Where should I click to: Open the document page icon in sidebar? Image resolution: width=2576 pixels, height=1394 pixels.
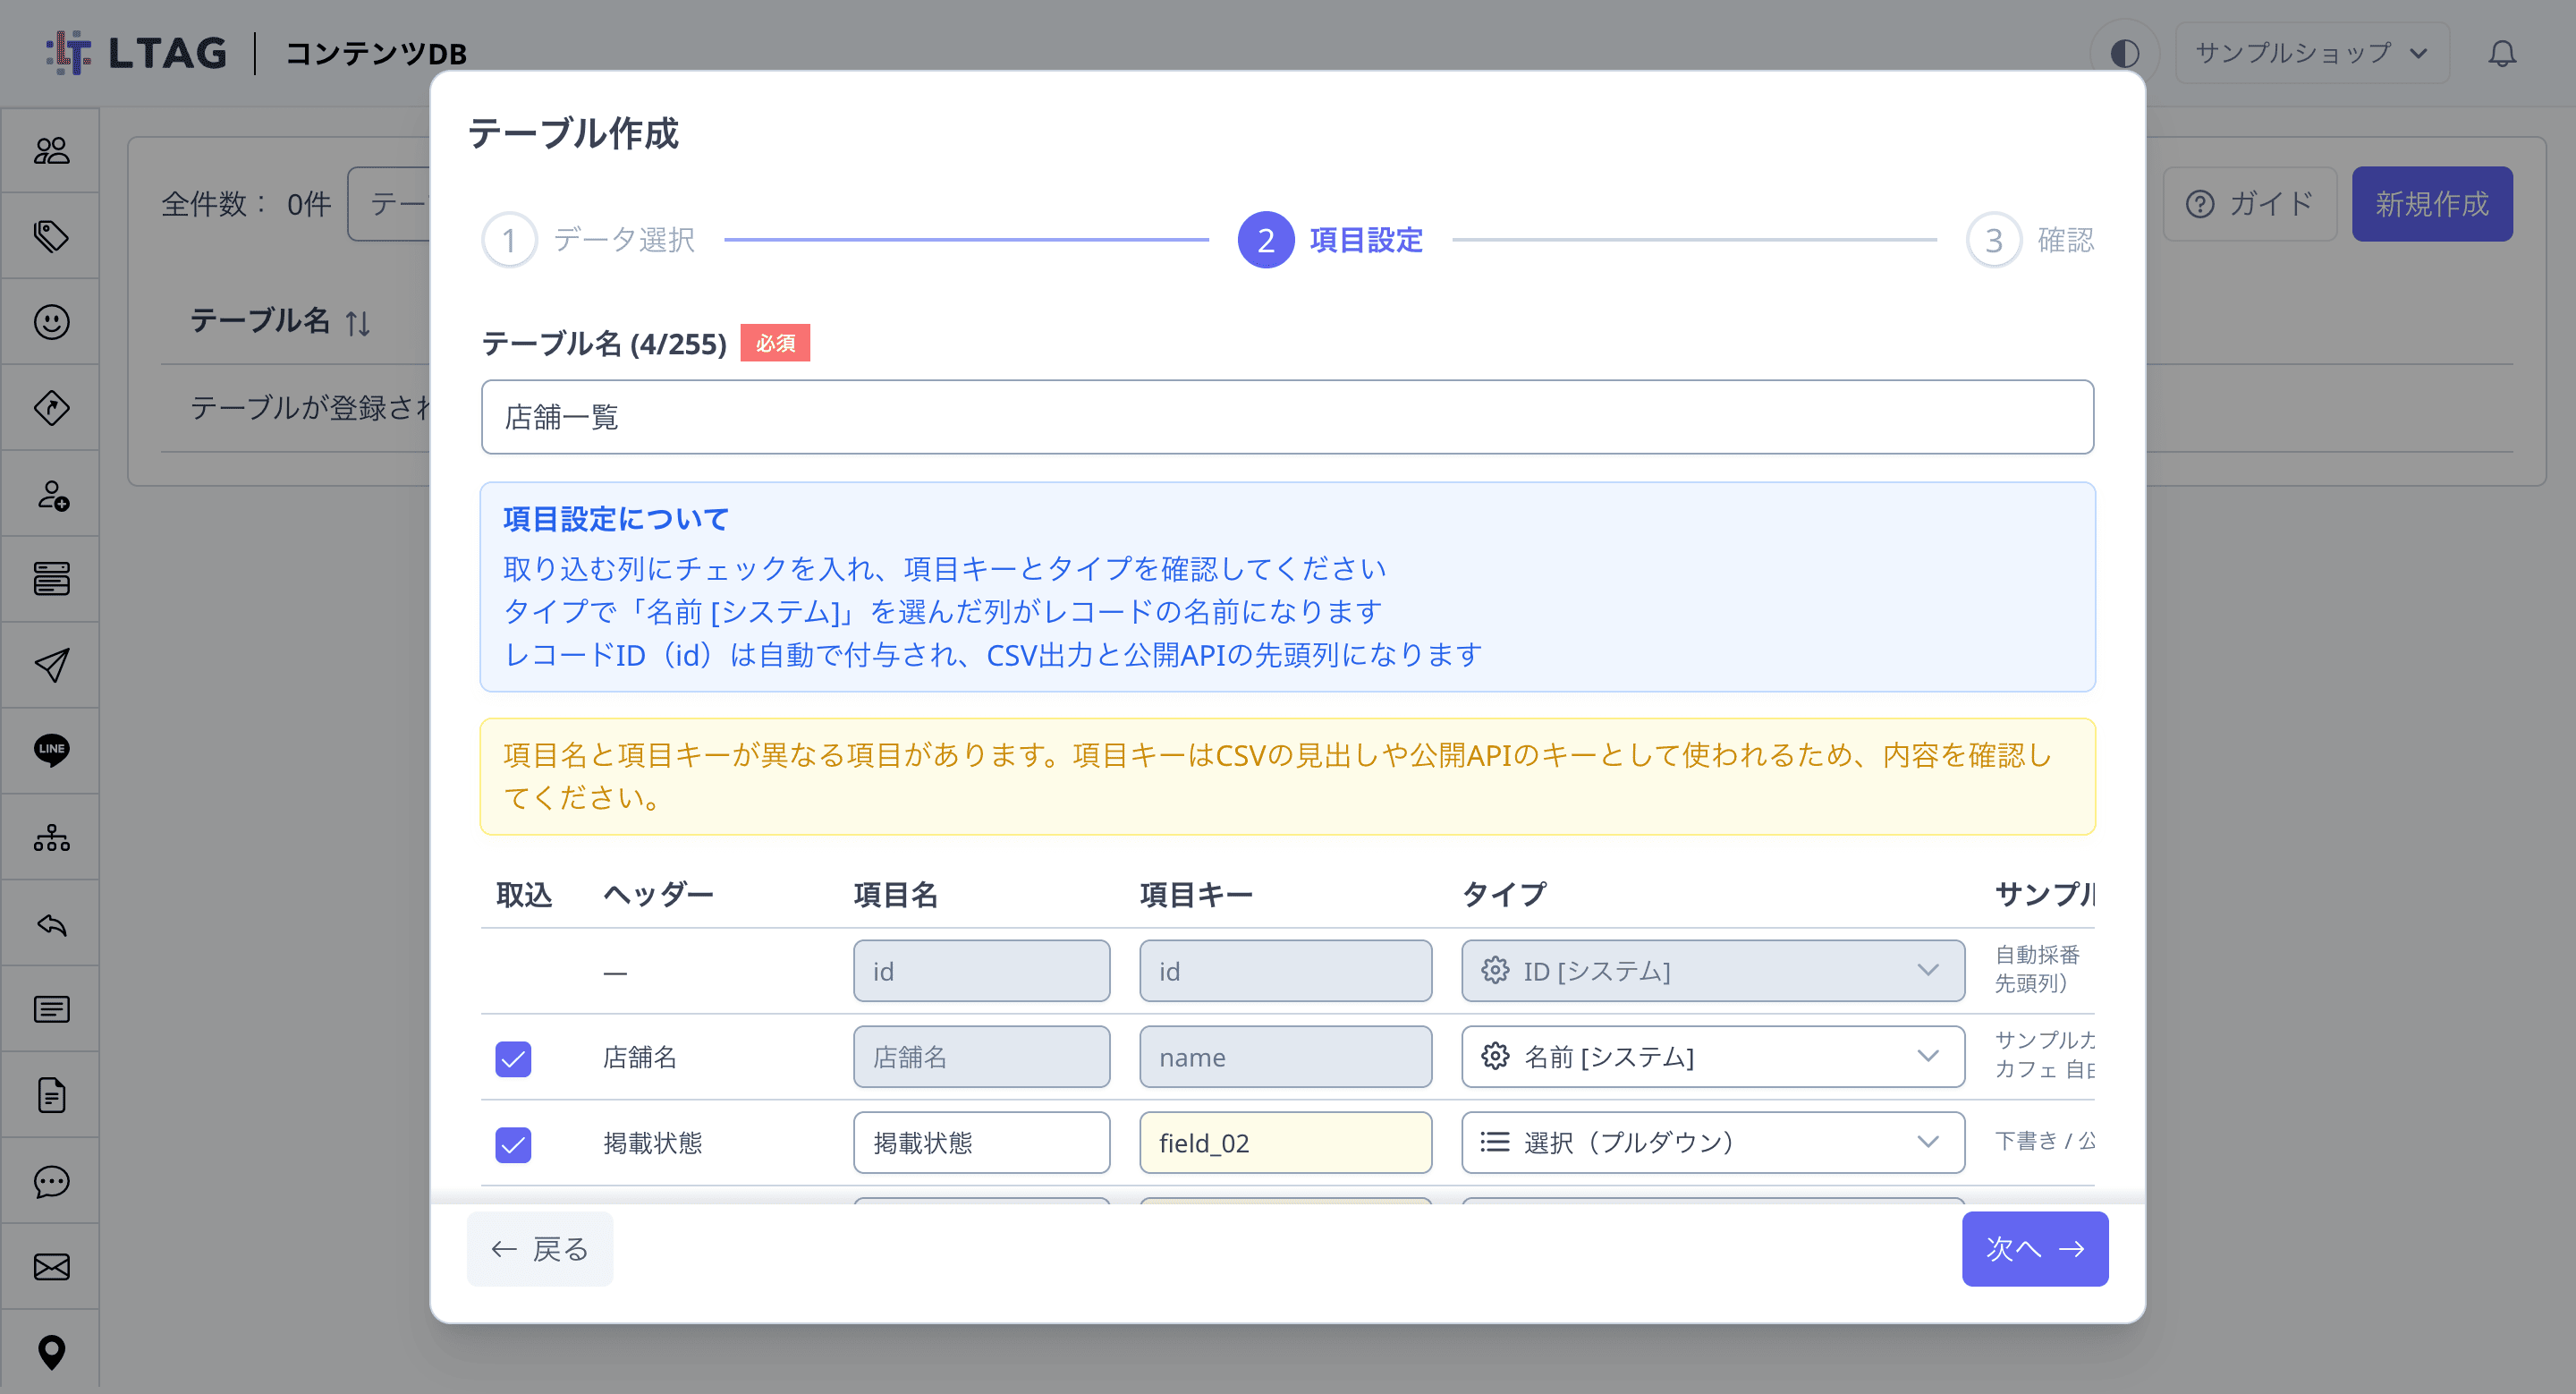(51, 1095)
